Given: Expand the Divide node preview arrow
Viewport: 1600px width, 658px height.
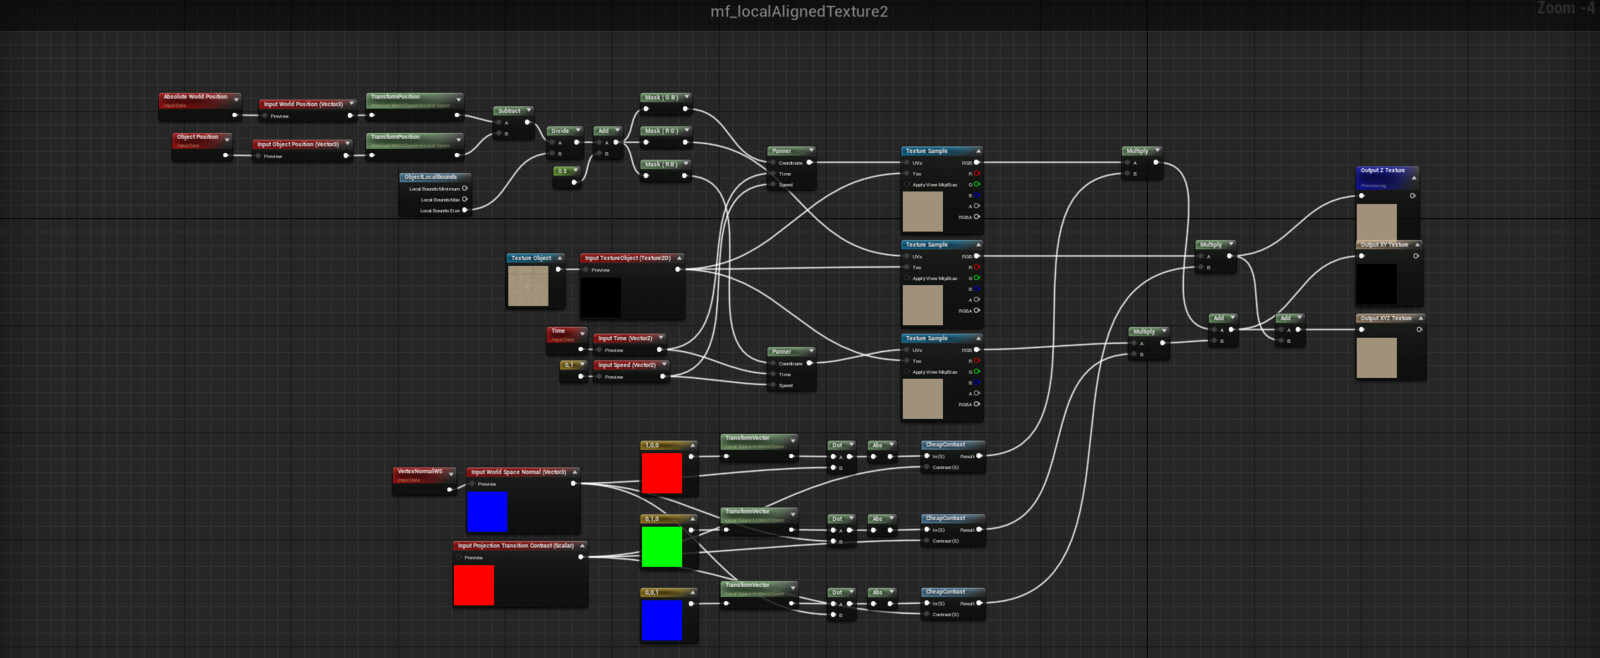Looking at the screenshot, I should (x=576, y=131).
